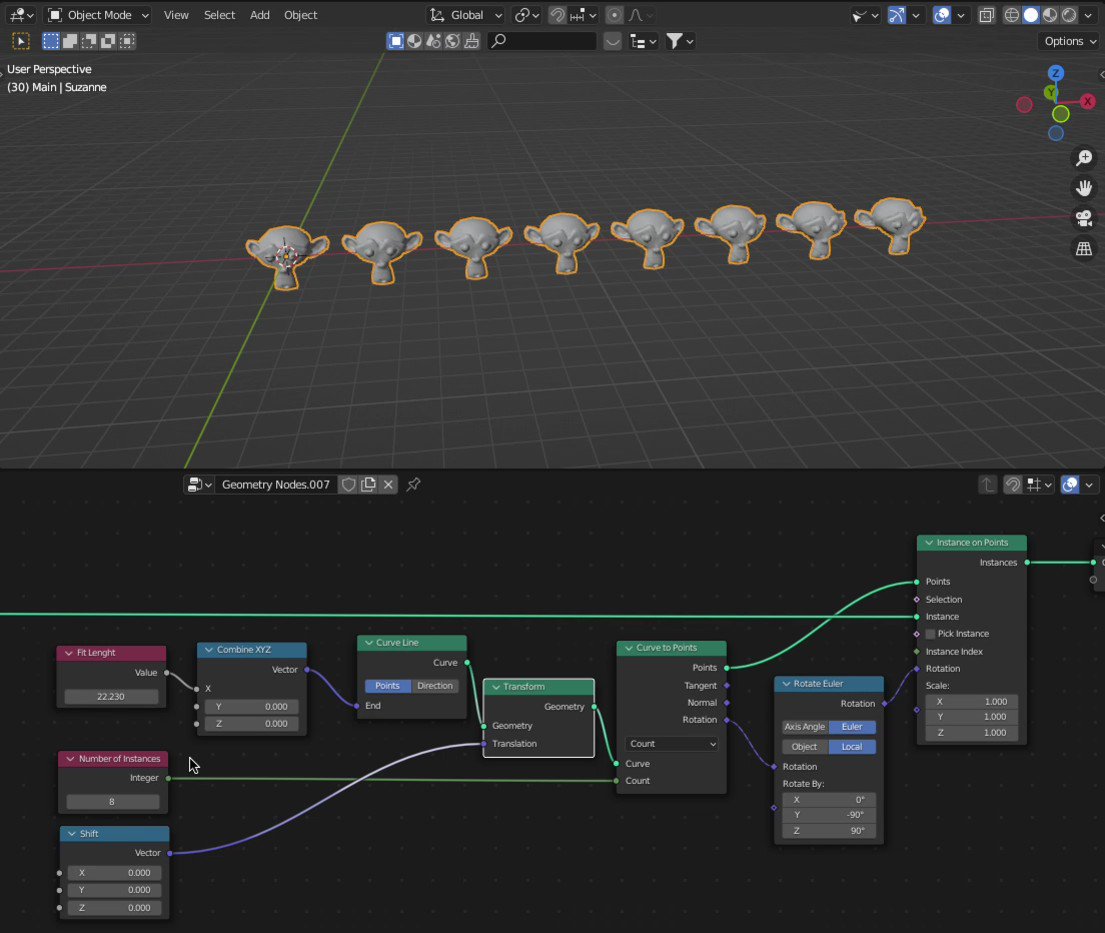Open the display mode dropdown with tree icon

point(643,42)
